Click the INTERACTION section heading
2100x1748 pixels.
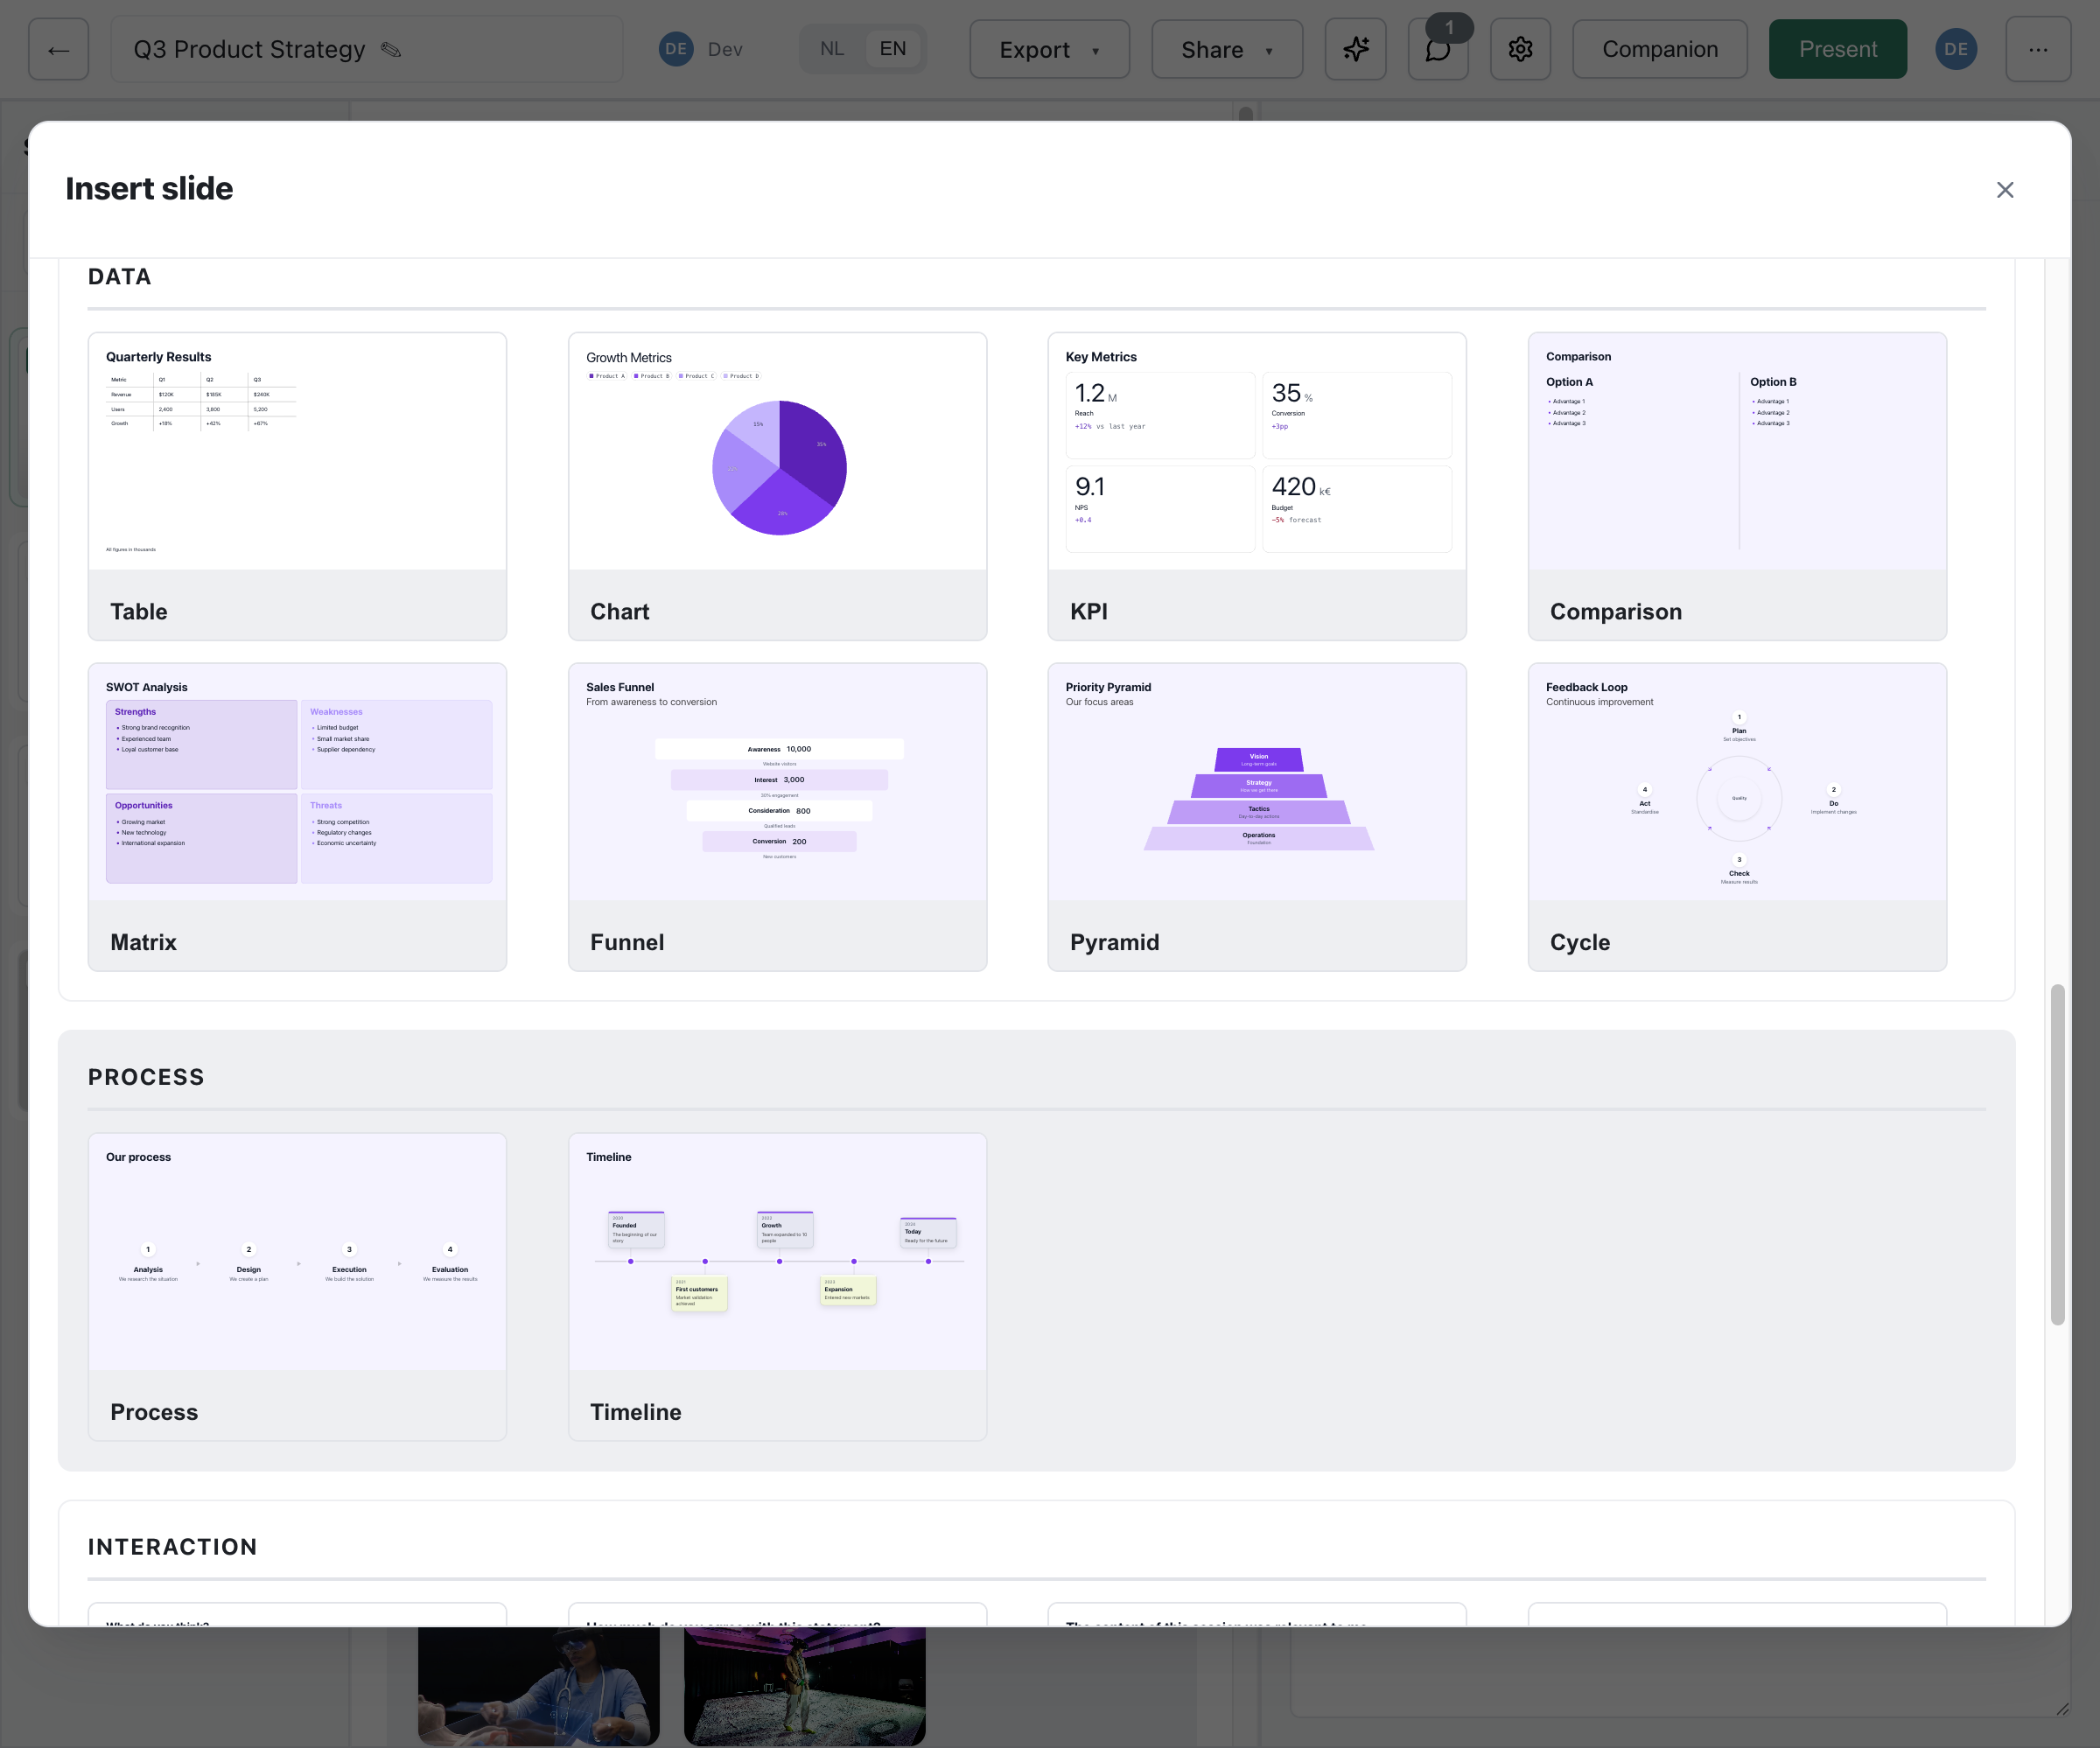(172, 1547)
